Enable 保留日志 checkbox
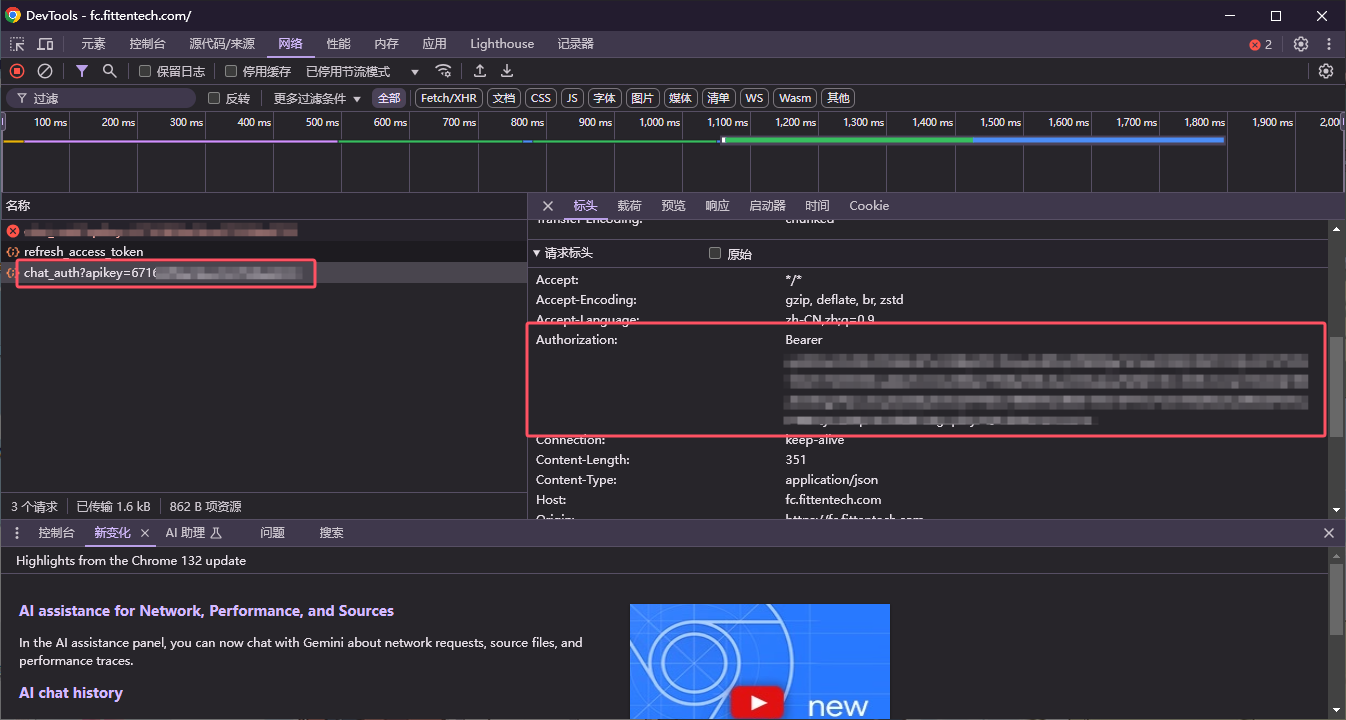The width and height of the screenshot is (1346, 720). coord(145,71)
